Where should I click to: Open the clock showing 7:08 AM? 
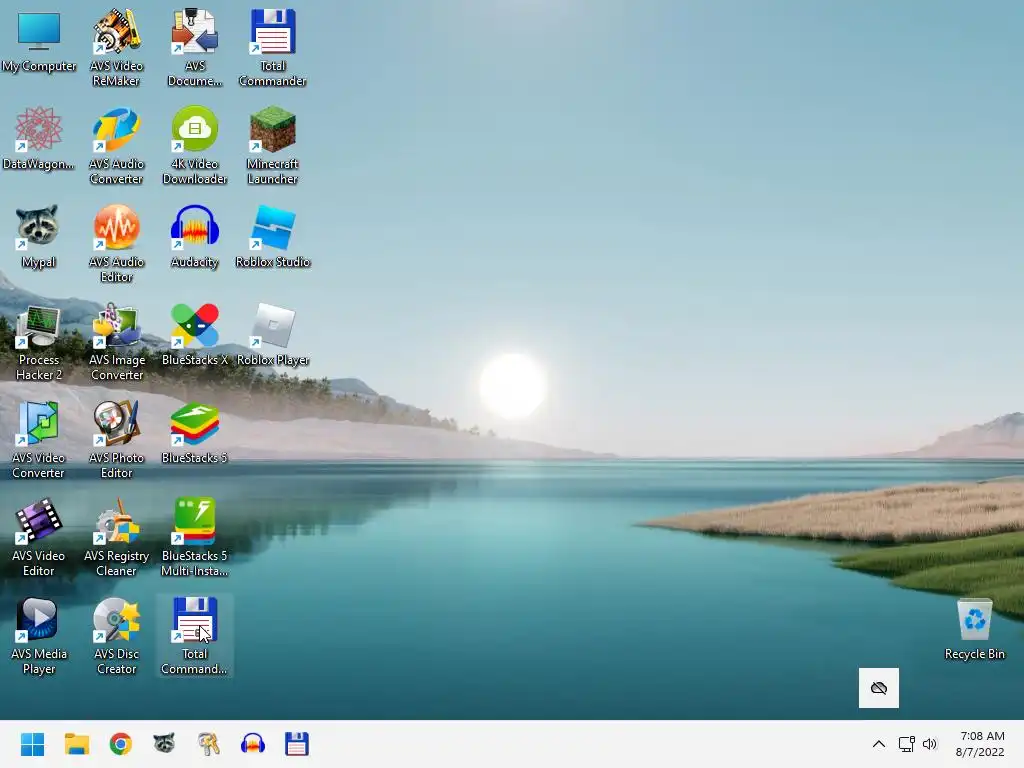click(980, 744)
